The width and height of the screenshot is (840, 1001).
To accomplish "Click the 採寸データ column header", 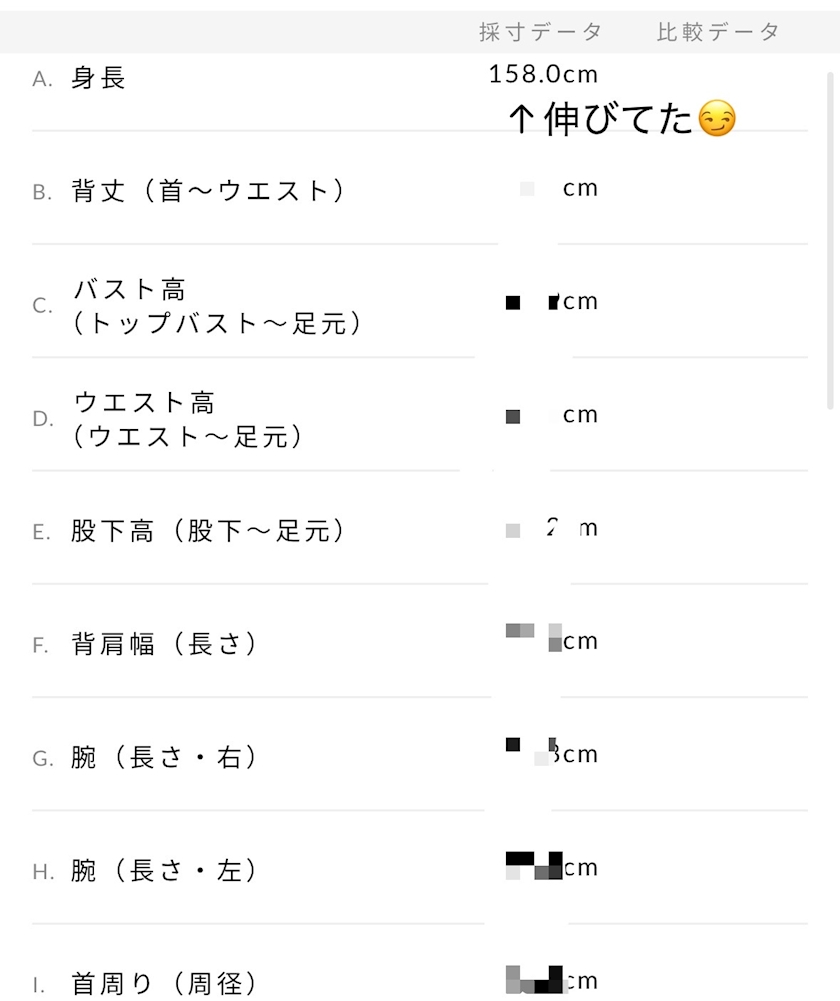I will [x=540, y=32].
